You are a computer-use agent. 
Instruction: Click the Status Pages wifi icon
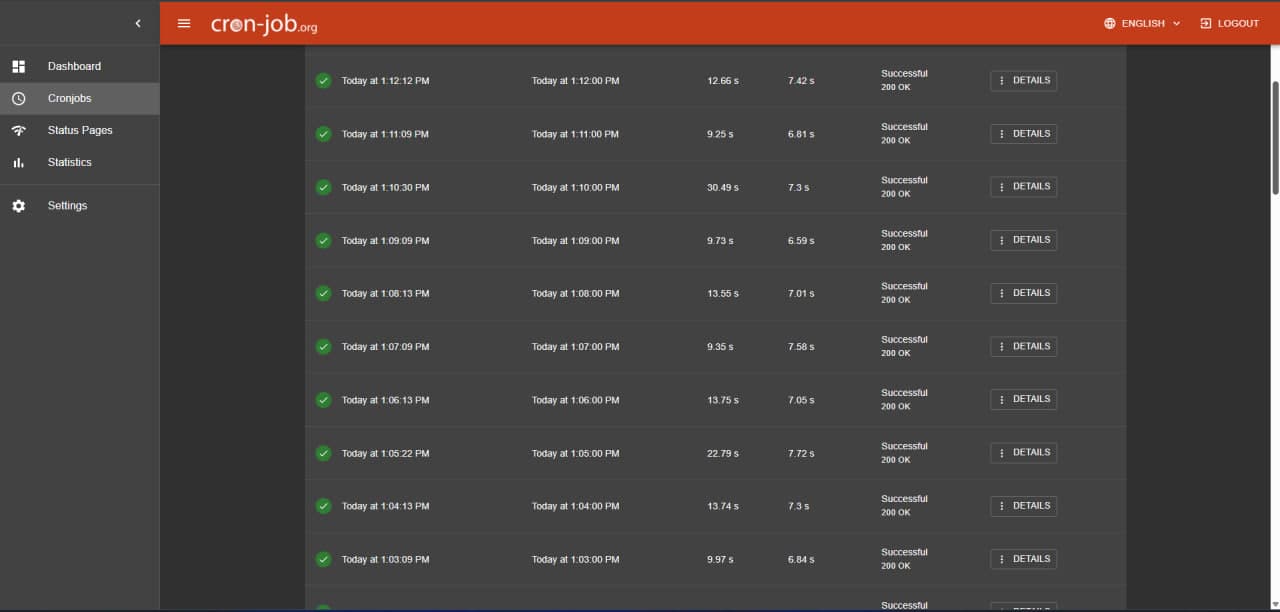(x=18, y=130)
